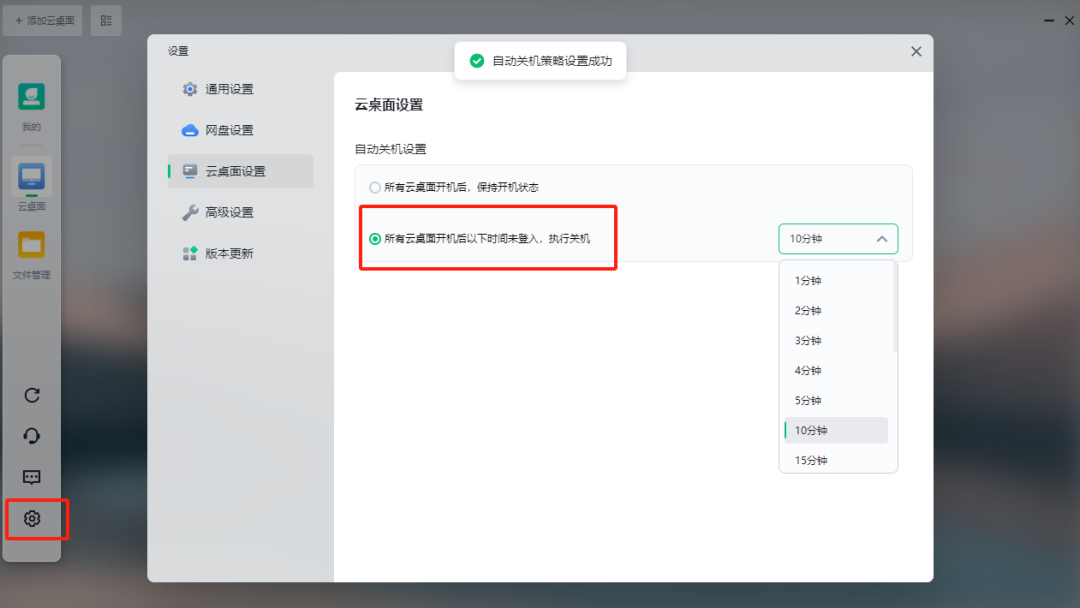Screen dimensions: 1080x608
Task: Open the 高级设置 settings tab
Action: (x=240, y=212)
